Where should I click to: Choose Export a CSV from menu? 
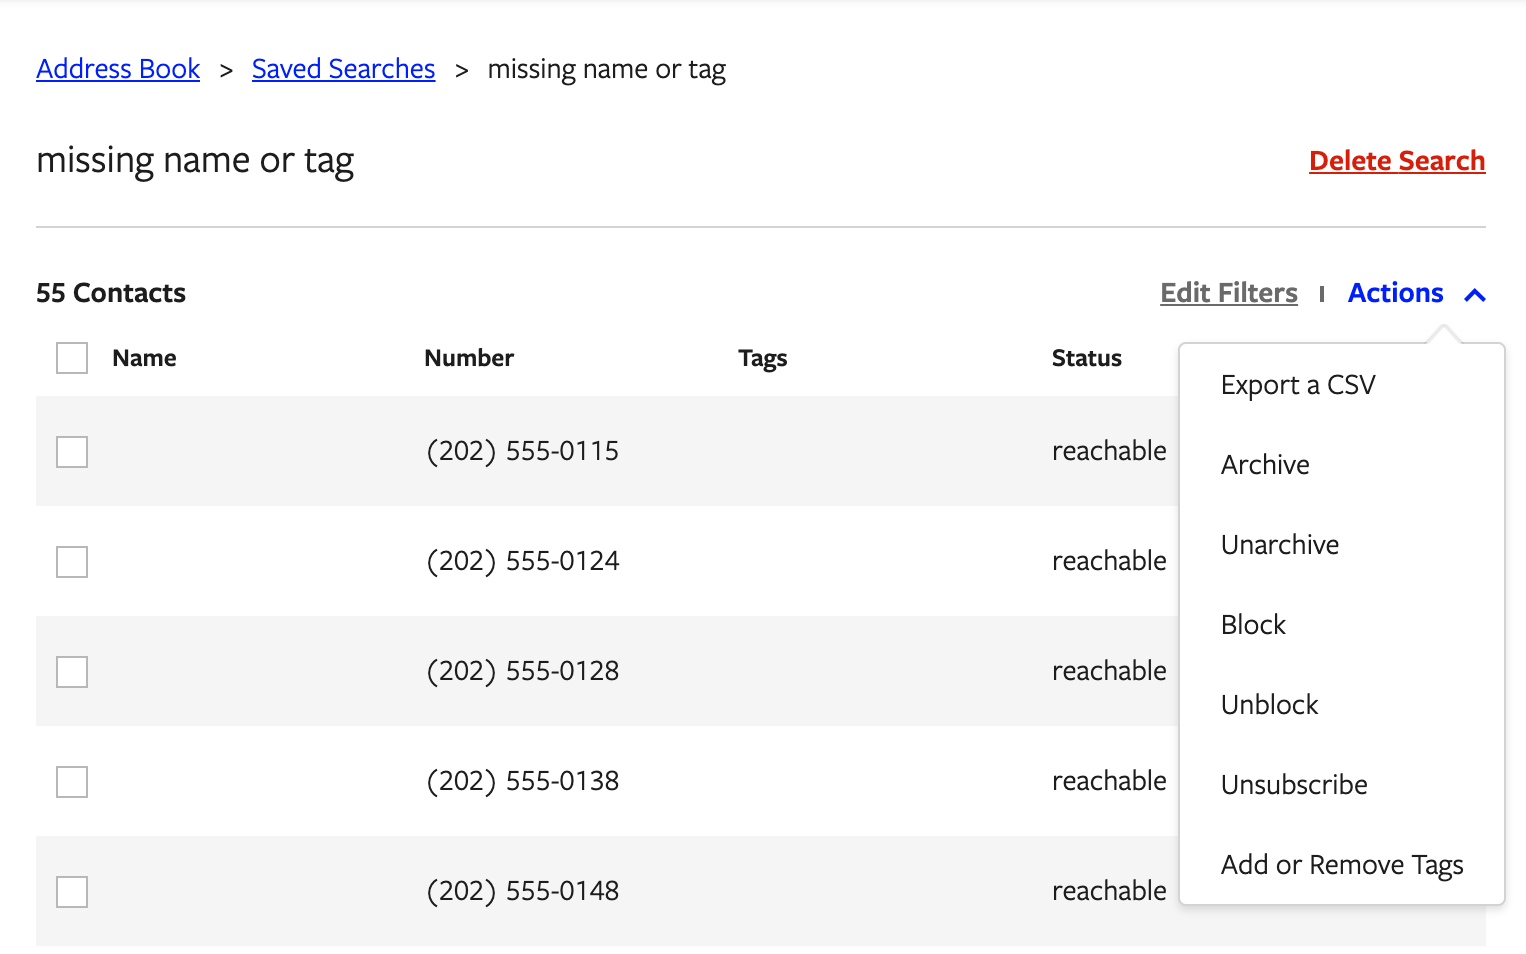pos(1298,385)
